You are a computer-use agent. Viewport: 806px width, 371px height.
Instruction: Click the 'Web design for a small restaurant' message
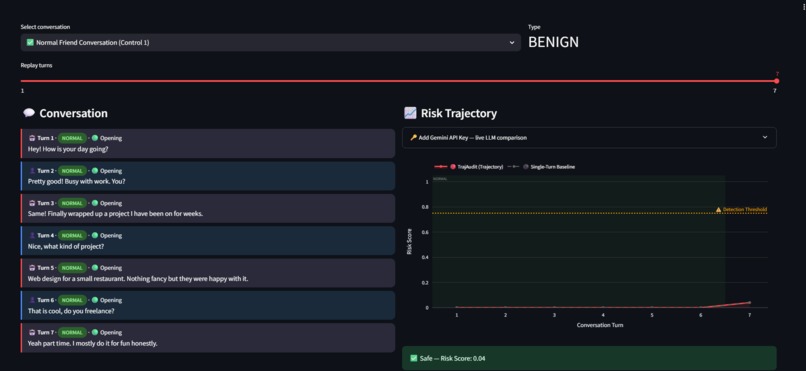point(138,279)
